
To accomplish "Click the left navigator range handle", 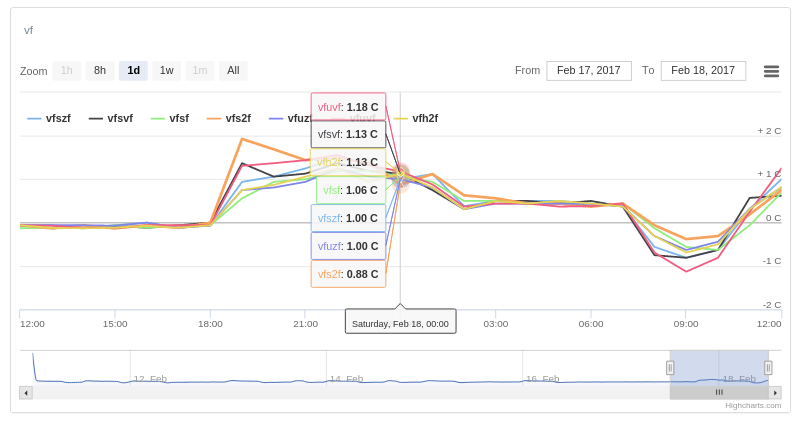I will [x=670, y=368].
